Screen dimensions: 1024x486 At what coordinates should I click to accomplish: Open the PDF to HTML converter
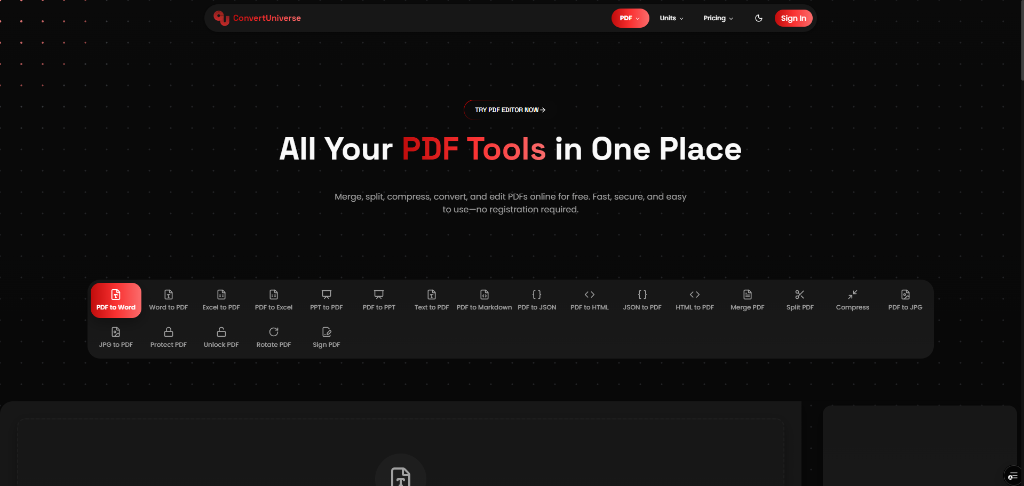[x=589, y=299]
